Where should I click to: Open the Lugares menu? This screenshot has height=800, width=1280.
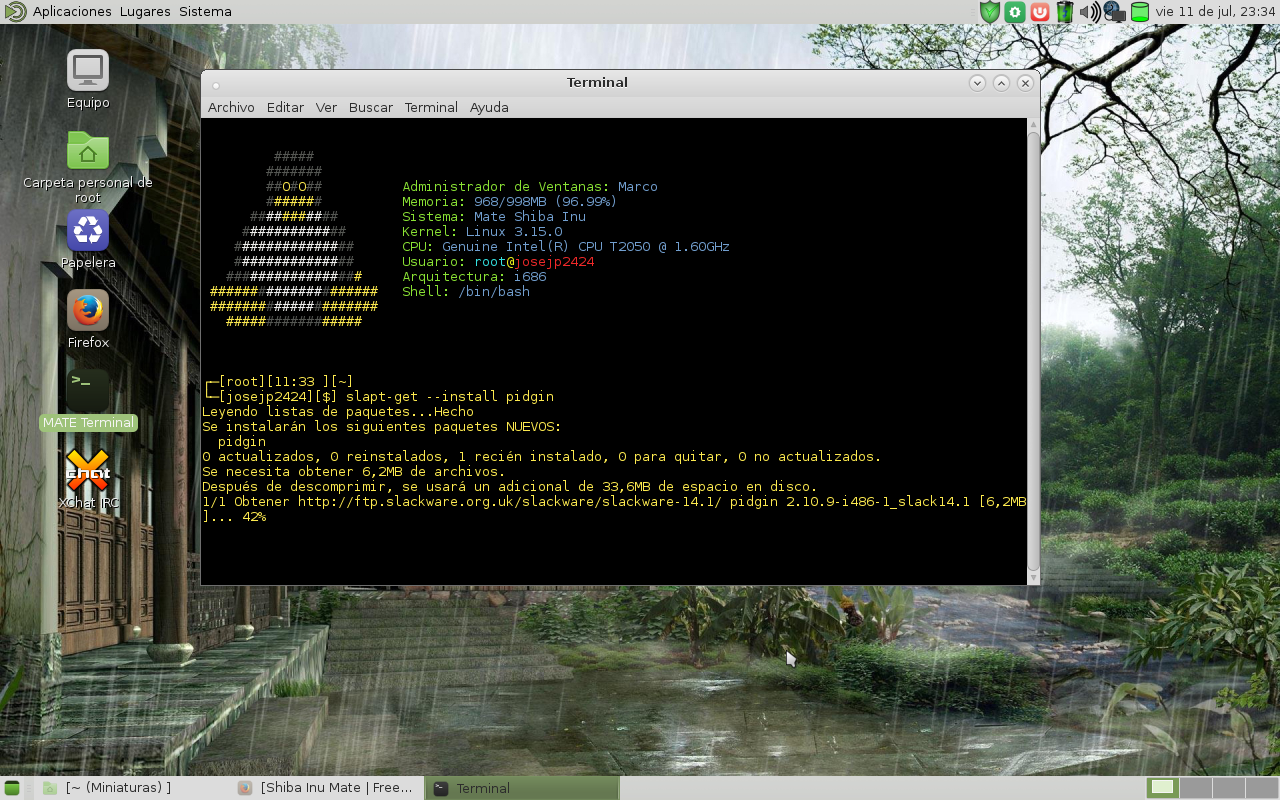(x=145, y=12)
